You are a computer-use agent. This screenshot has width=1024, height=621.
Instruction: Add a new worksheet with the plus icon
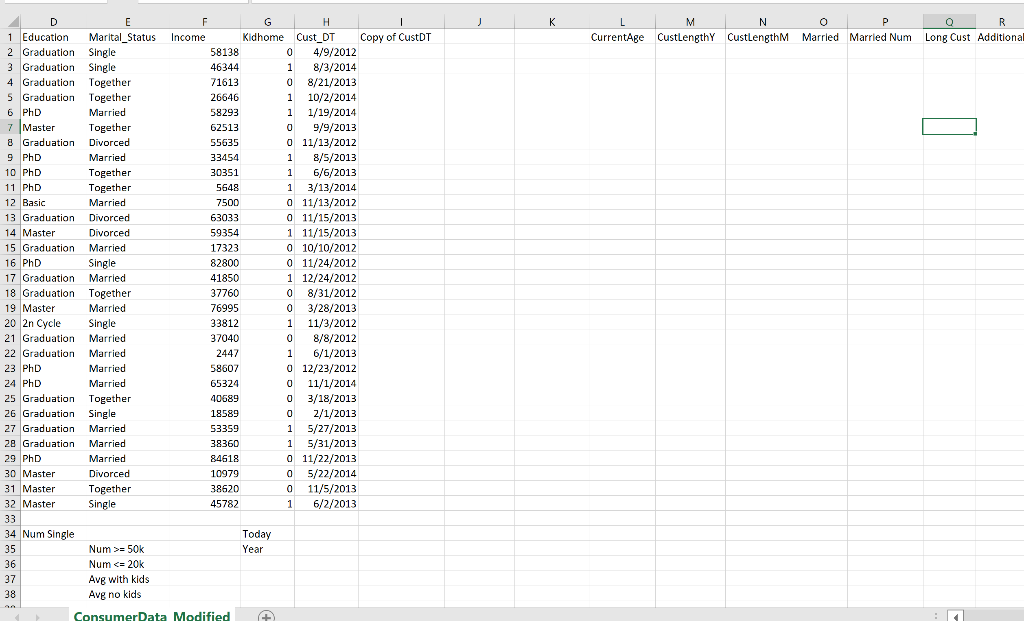(265, 615)
